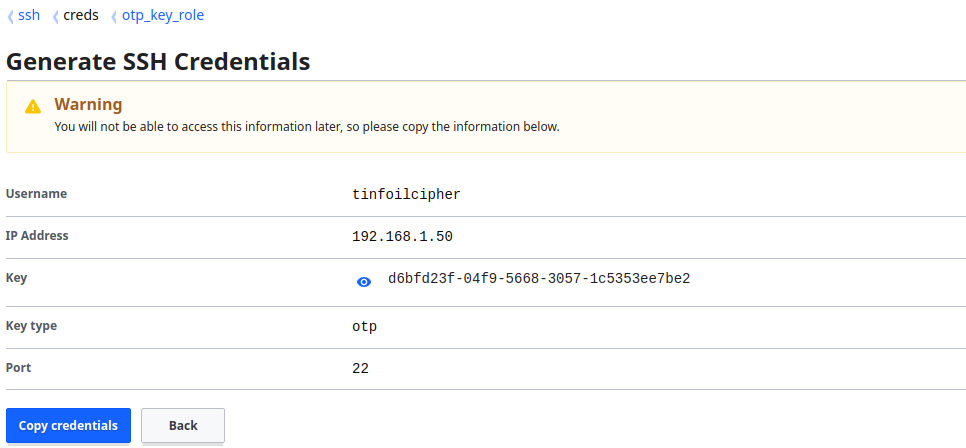966x448 pixels.
Task: Toggle the key visibility eye icon
Action: (x=364, y=282)
